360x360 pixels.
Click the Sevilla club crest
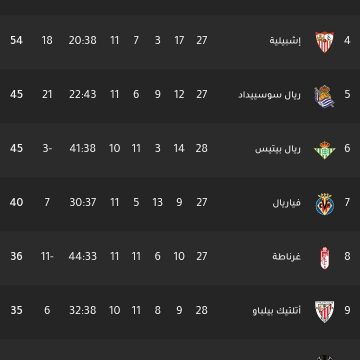point(324,42)
